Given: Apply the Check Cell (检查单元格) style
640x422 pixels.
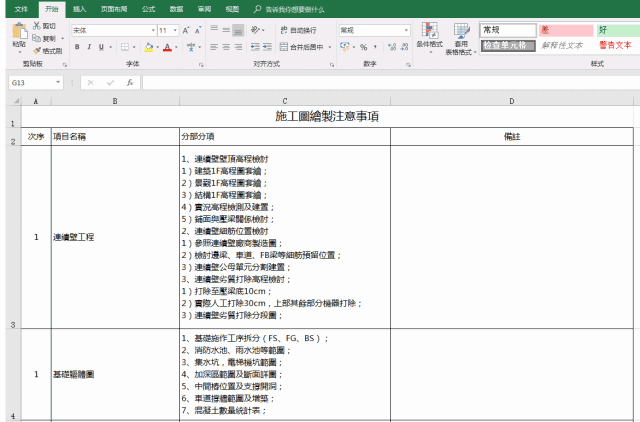Looking at the screenshot, I should pyautogui.click(x=507, y=45).
